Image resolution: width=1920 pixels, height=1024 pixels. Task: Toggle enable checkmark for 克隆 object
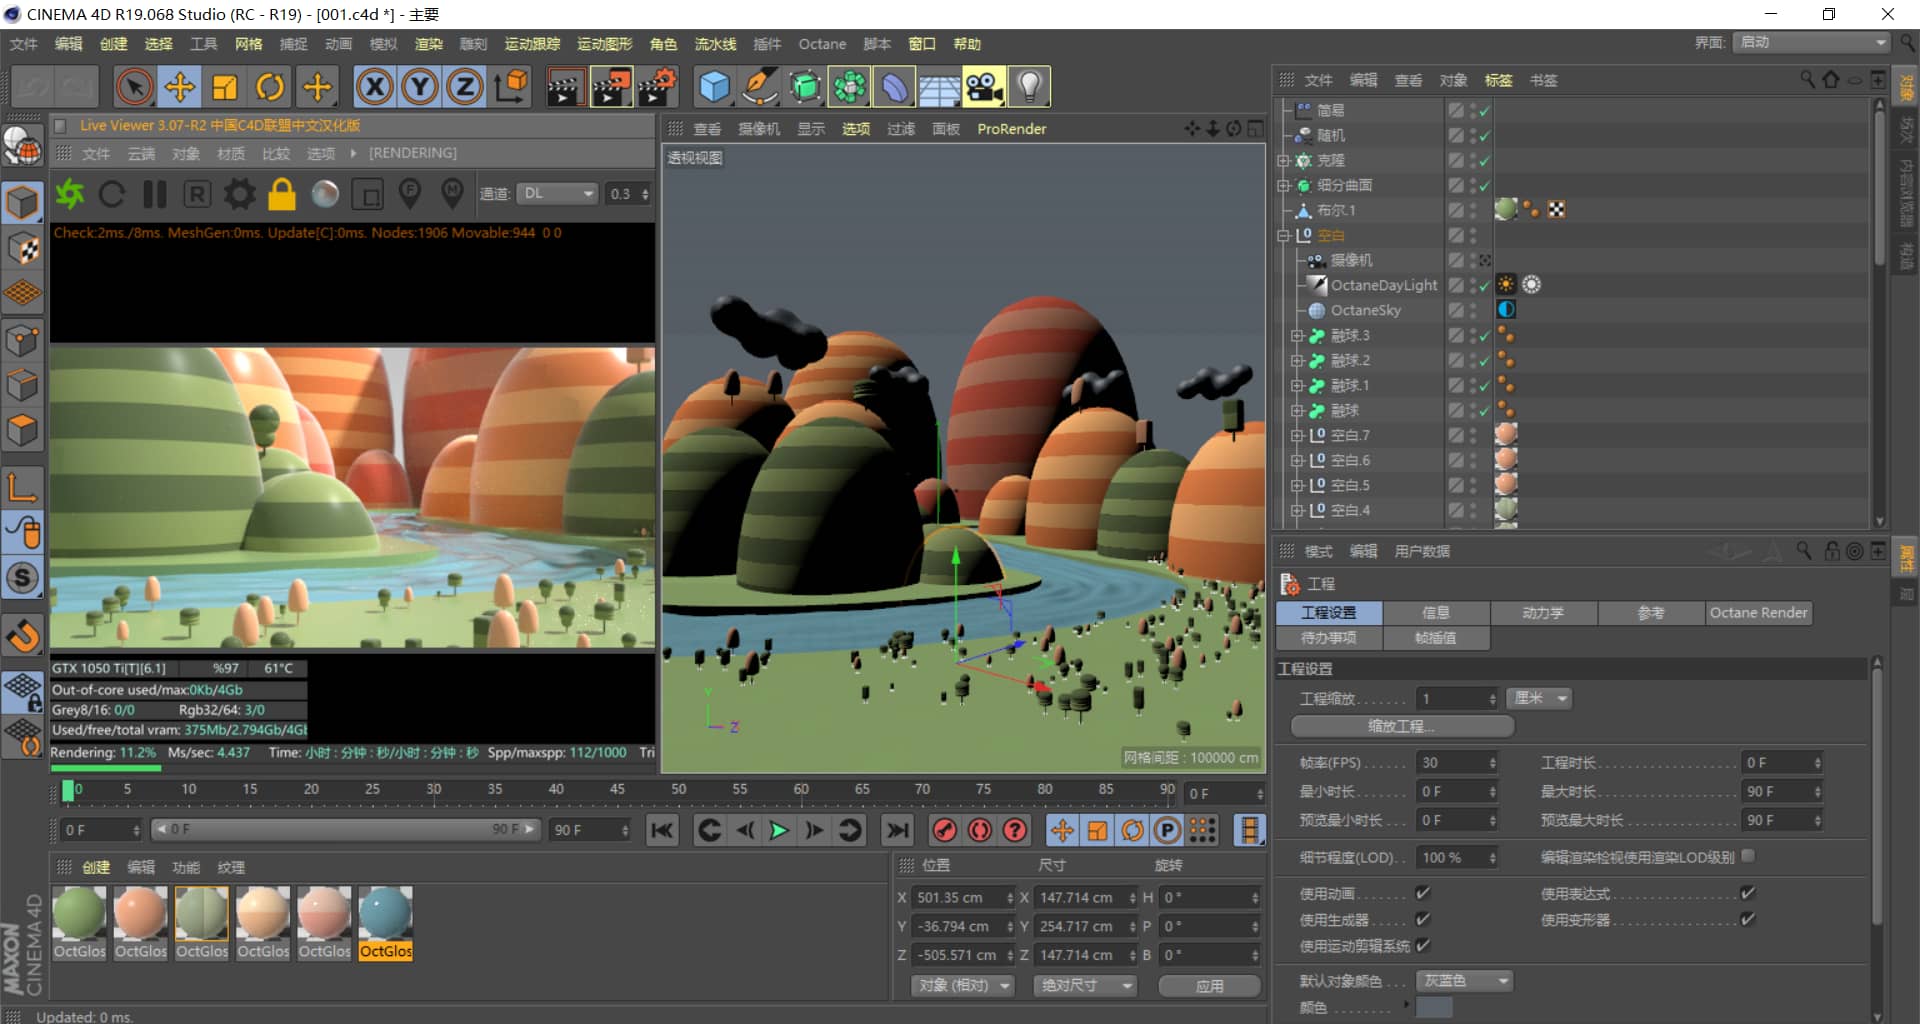1484,160
